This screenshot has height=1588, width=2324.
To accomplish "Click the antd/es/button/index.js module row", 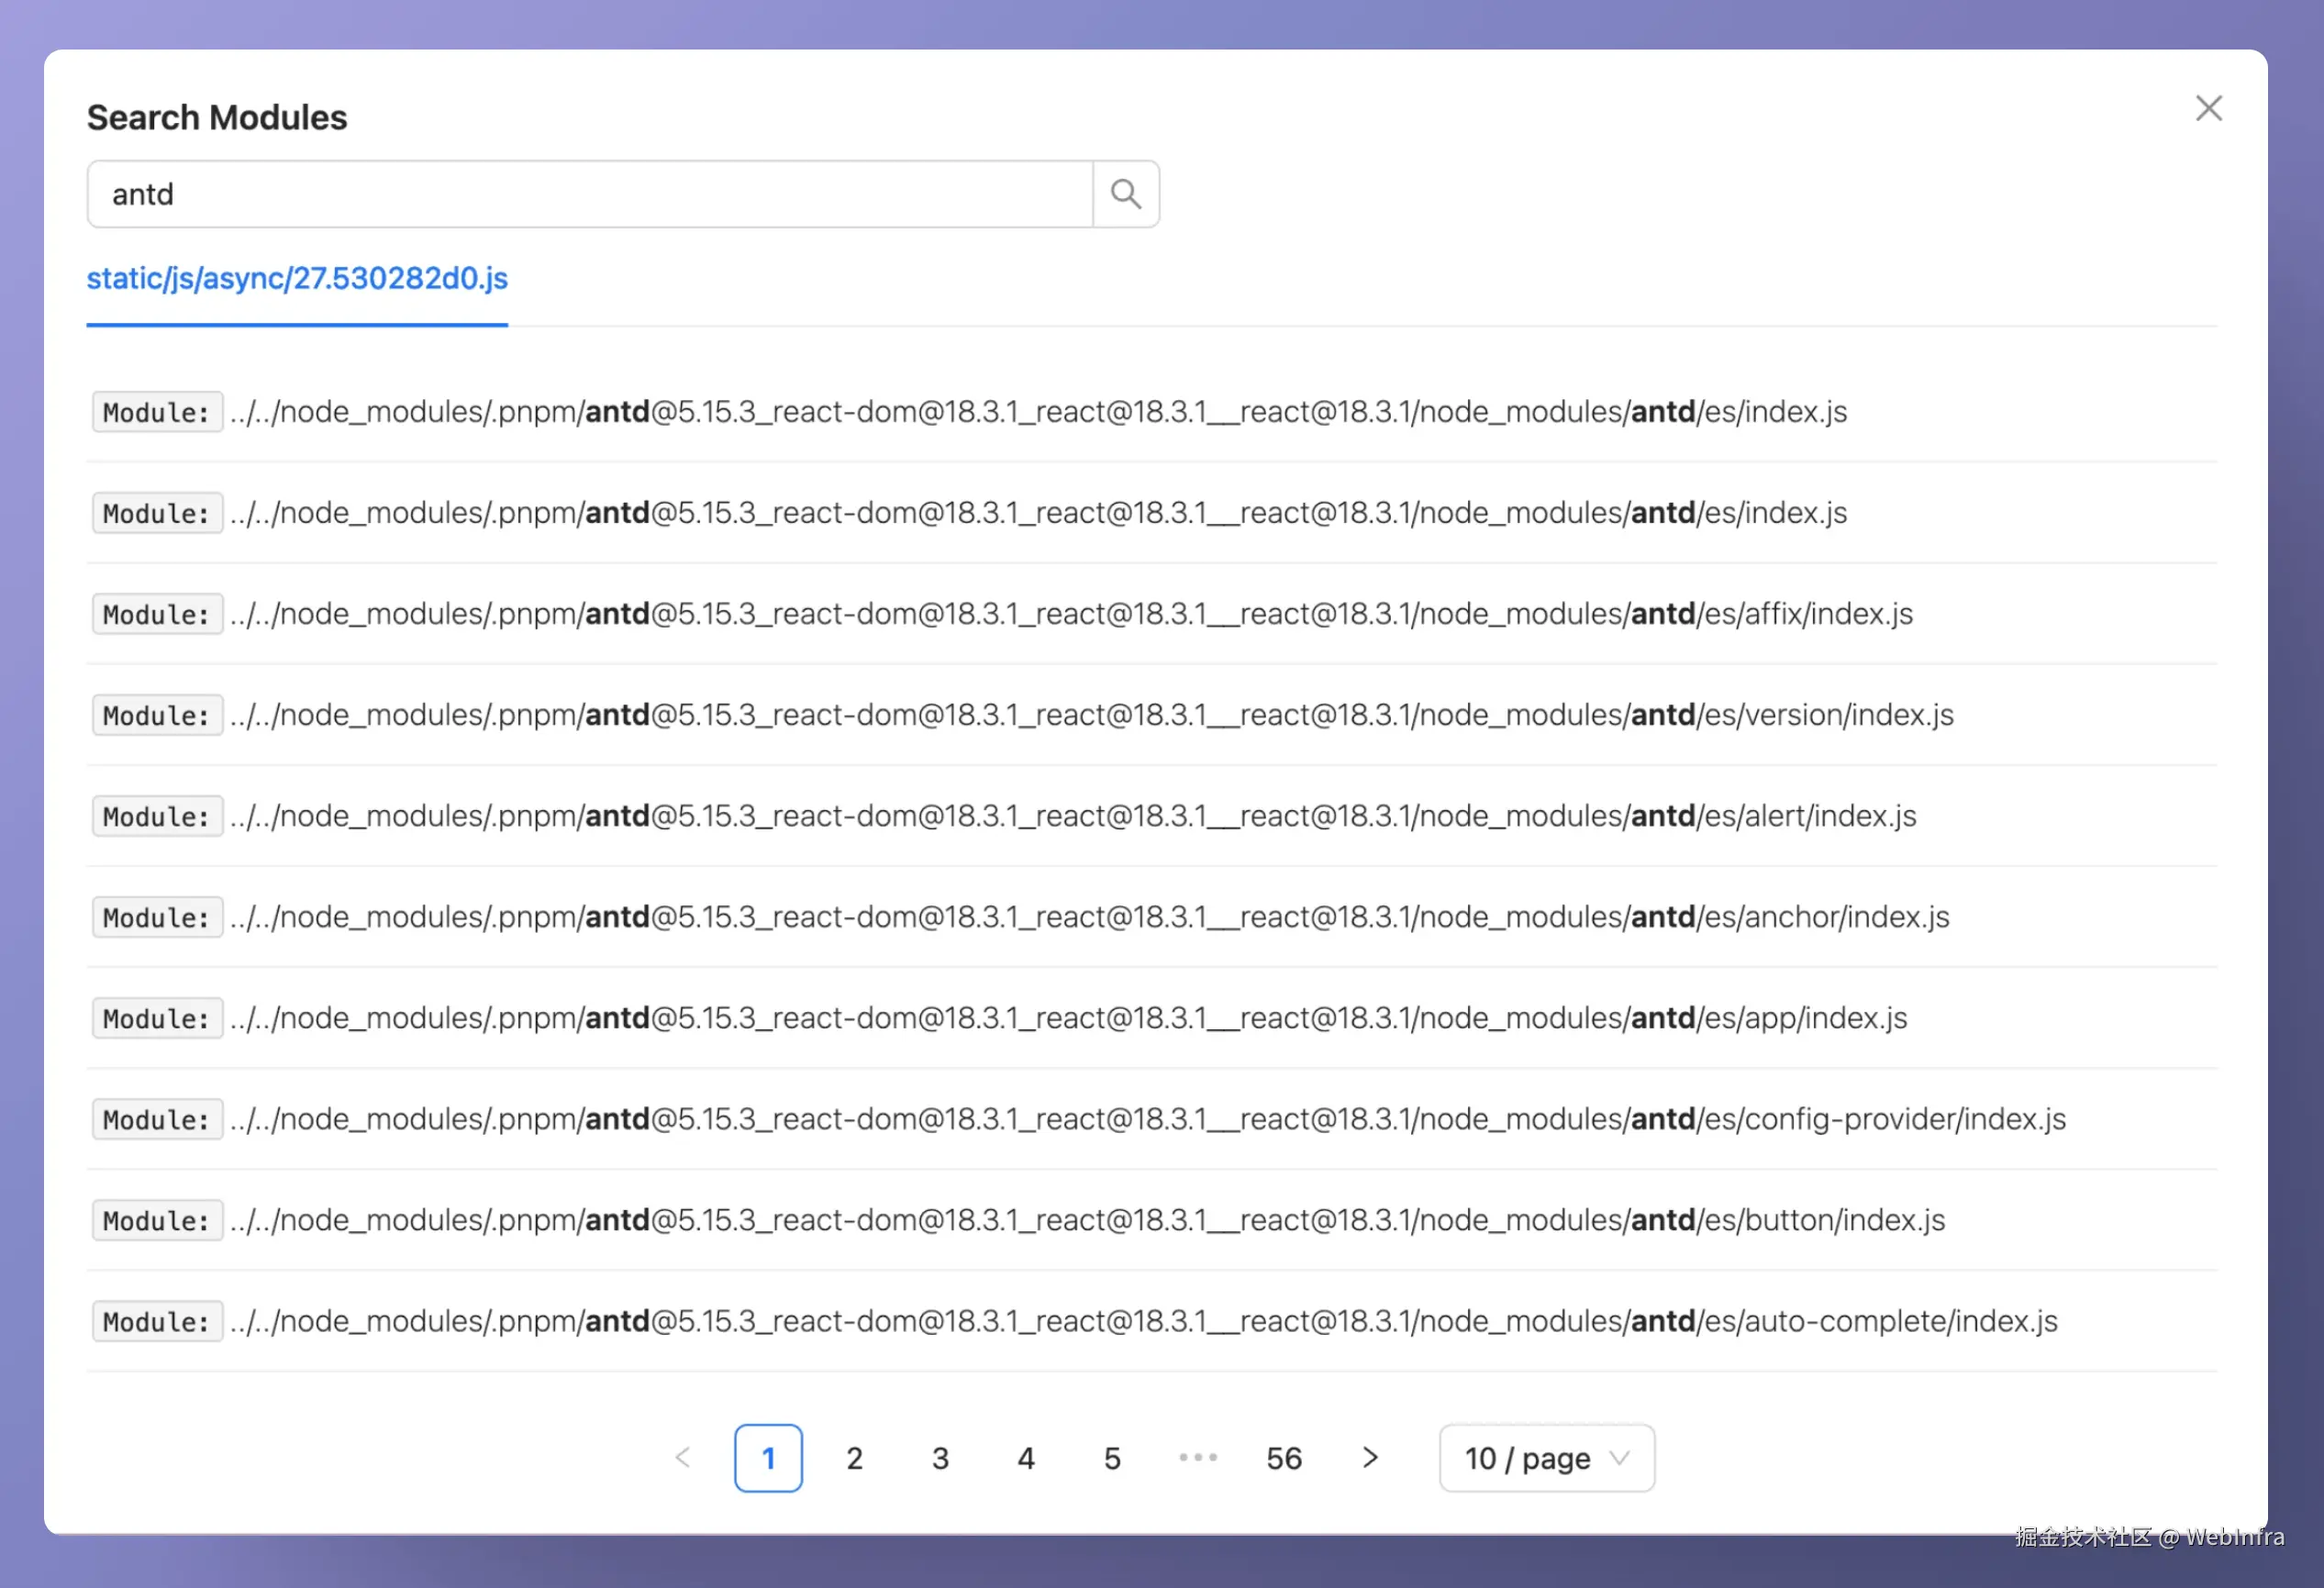I will [1086, 1220].
